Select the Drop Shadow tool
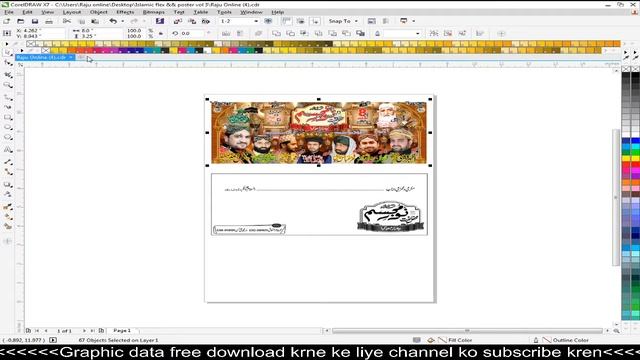 coord(8,184)
